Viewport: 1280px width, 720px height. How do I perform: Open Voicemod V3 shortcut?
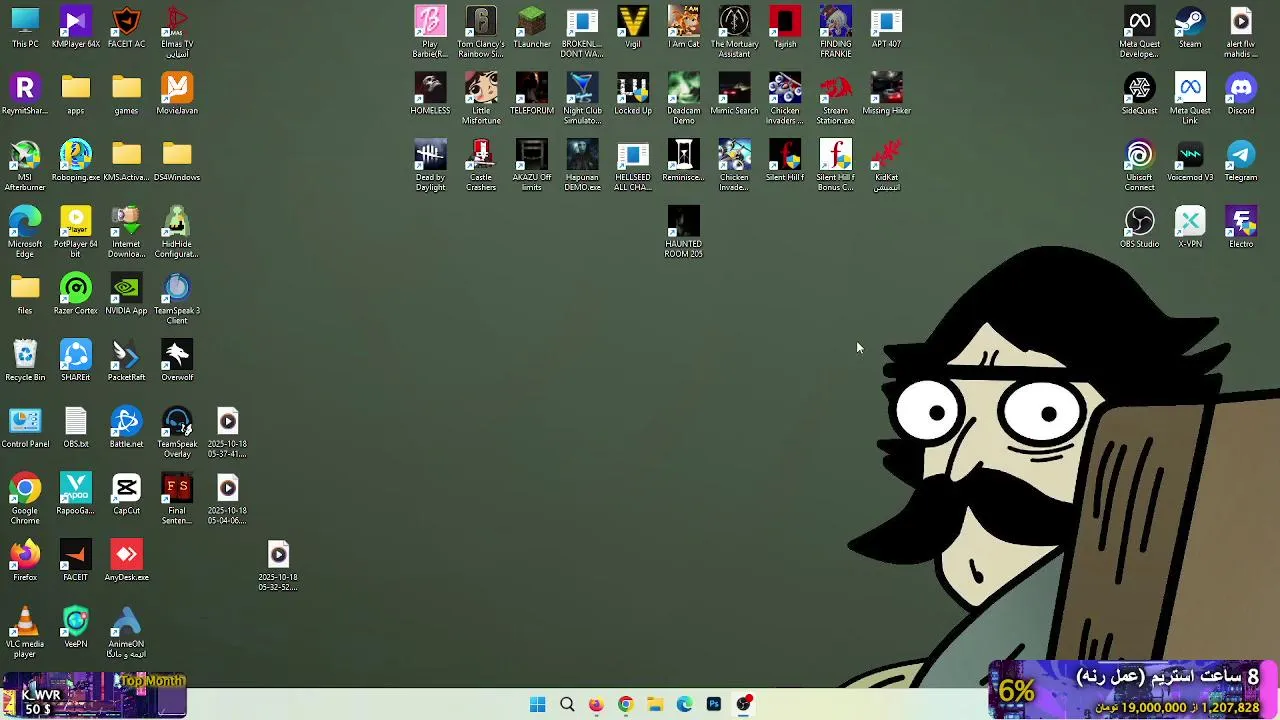pyautogui.click(x=1190, y=161)
